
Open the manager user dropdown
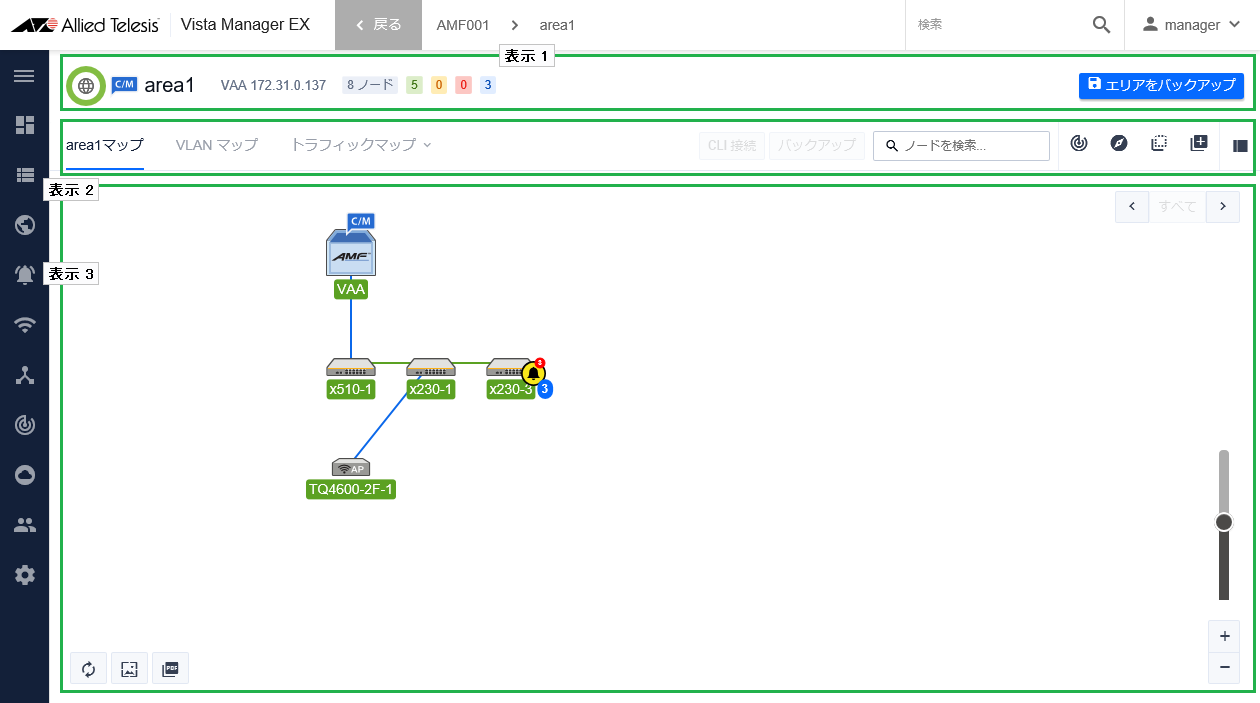coord(1192,25)
